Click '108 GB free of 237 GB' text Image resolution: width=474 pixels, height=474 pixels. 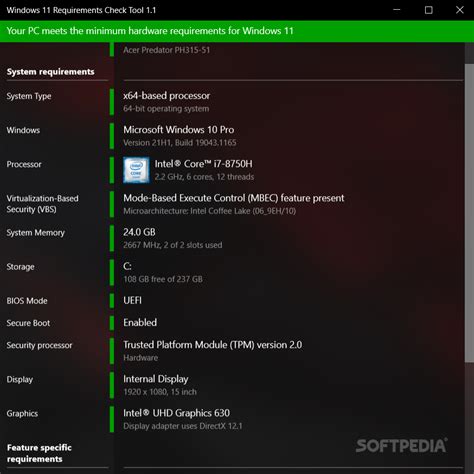[163, 279]
